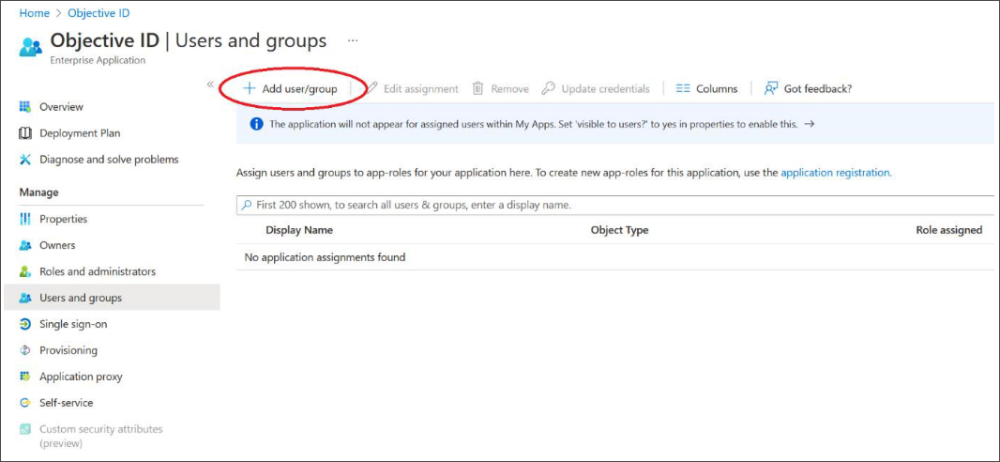Viewport: 1000px width, 462px height.
Task: Collapse the left sidebar with the double chevron
Action: tap(210, 85)
